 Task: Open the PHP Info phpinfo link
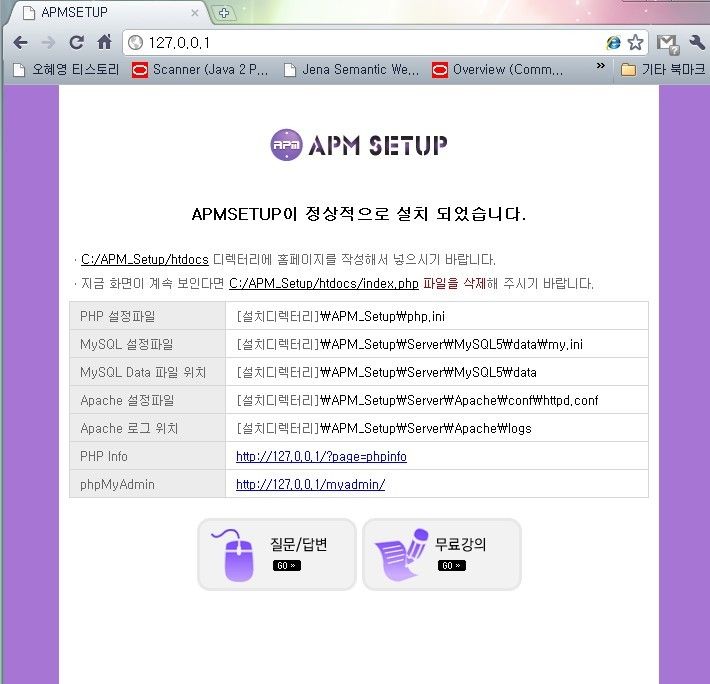(321, 456)
